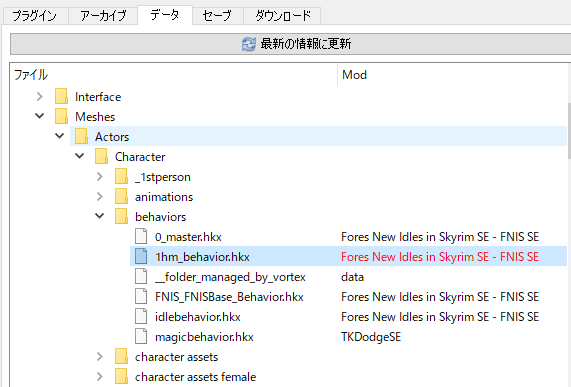Click the Mod cell for idlebehavior.hkx

(x=440, y=317)
